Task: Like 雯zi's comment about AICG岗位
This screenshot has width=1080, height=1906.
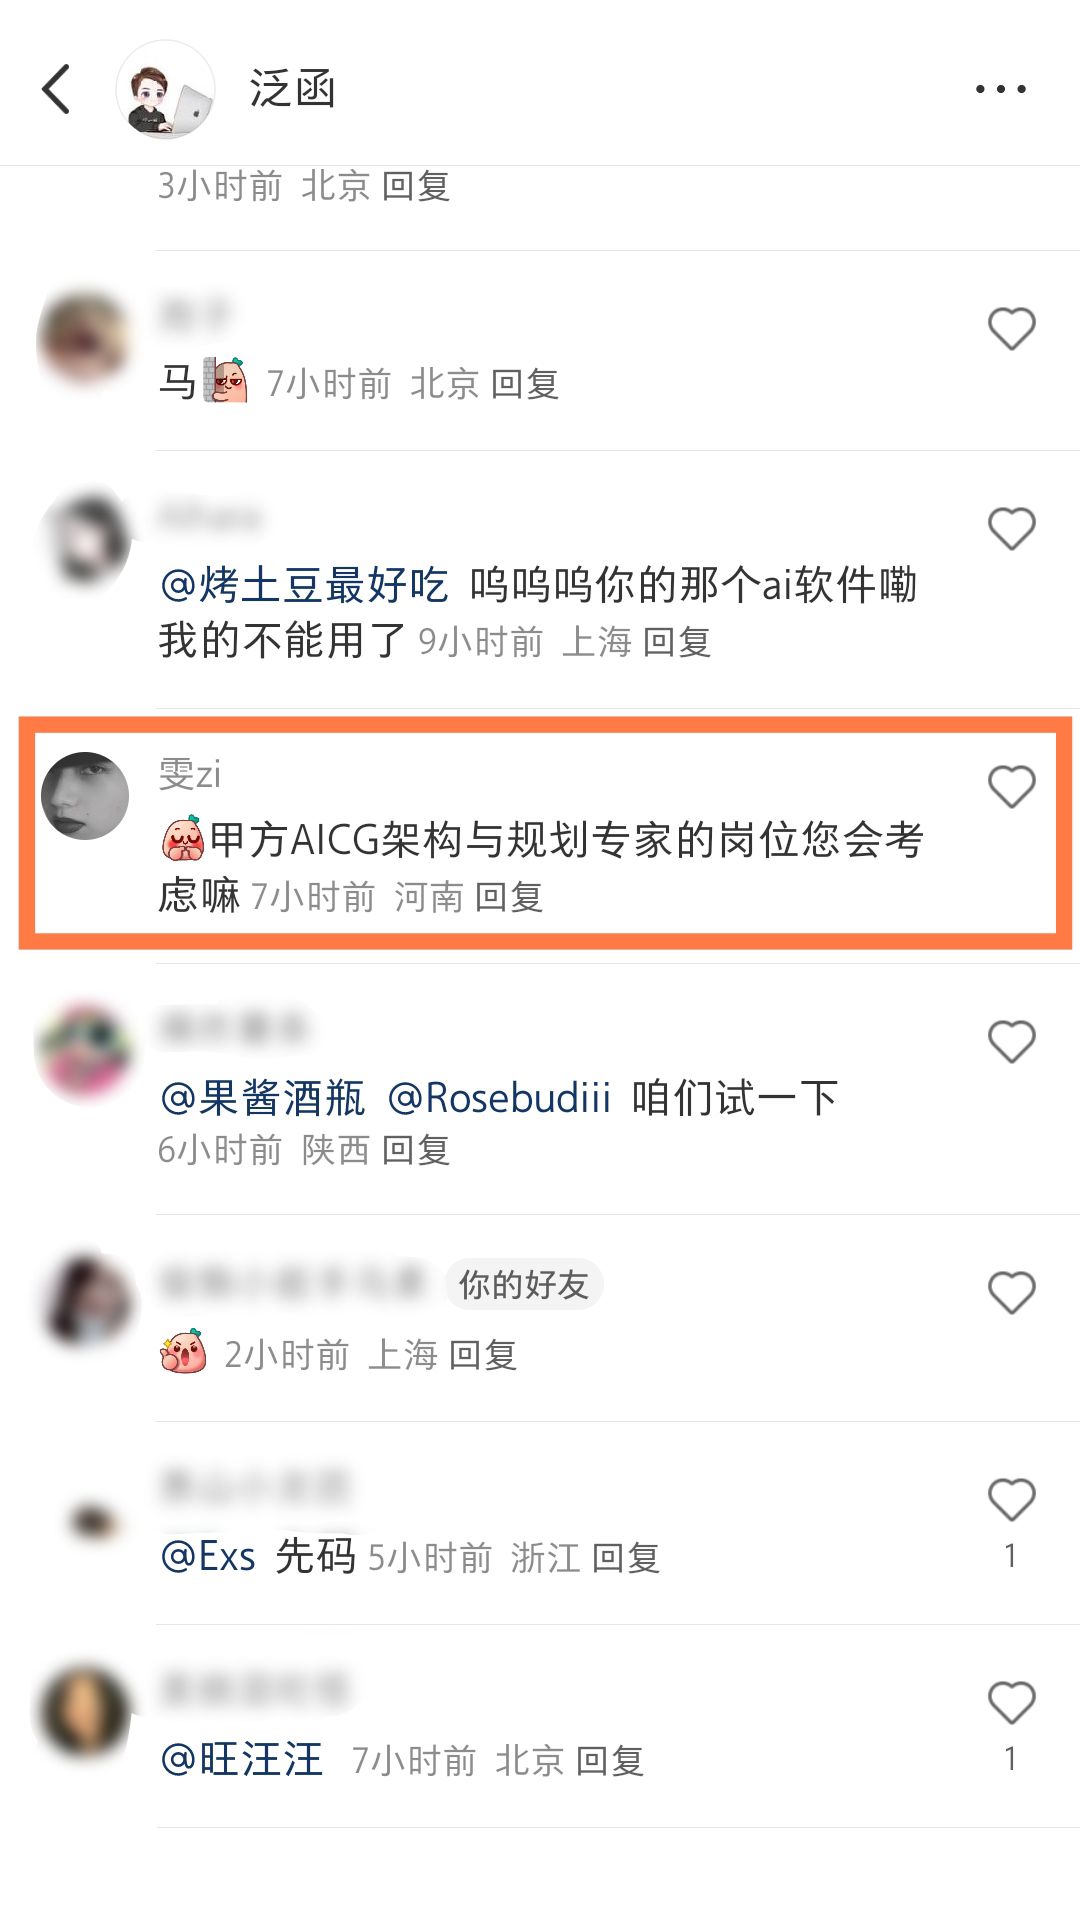Action: tap(1011, 787)
